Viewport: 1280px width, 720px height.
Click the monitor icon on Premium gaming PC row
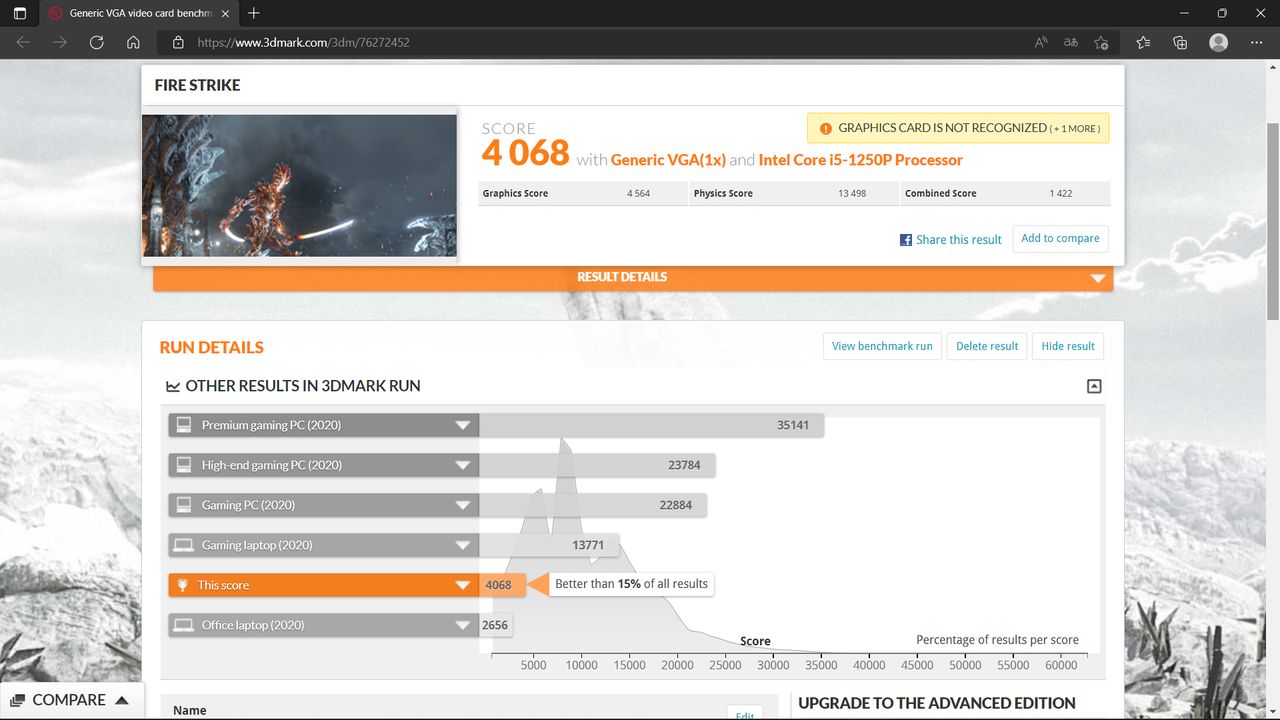184,424
